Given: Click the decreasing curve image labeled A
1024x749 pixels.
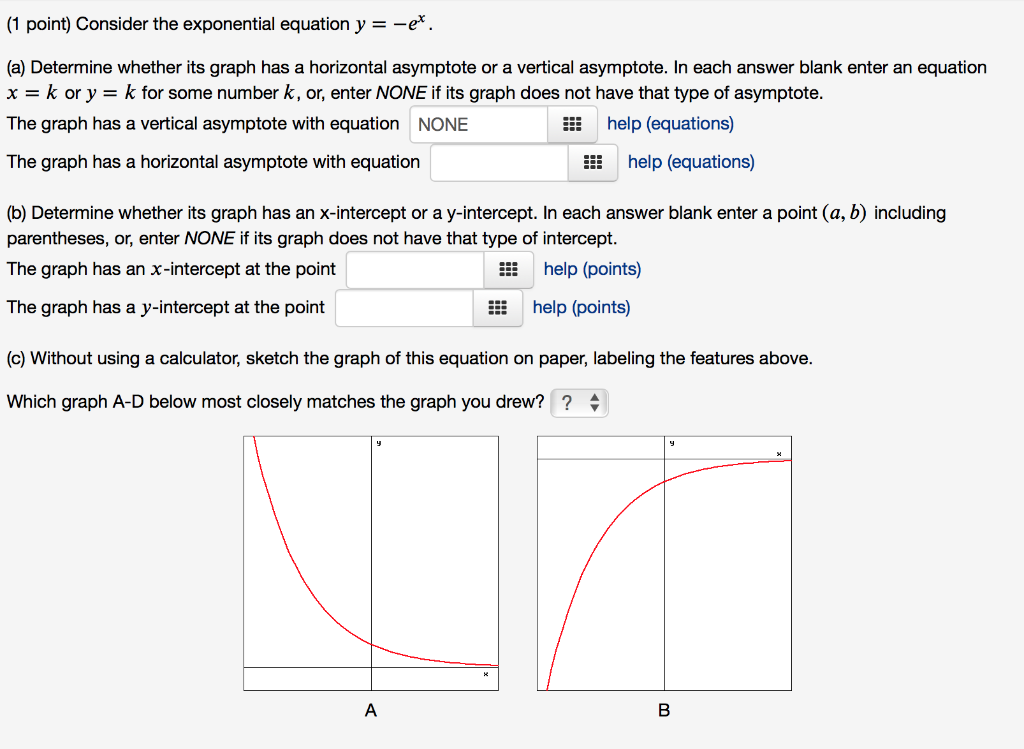Looking at the screenshot, I should (371, 560).
